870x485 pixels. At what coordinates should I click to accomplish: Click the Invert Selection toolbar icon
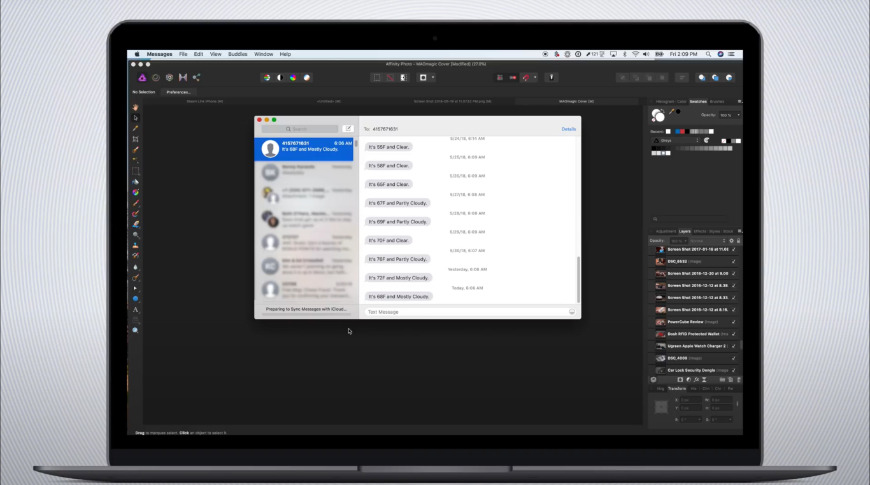[x=403, y=78]
